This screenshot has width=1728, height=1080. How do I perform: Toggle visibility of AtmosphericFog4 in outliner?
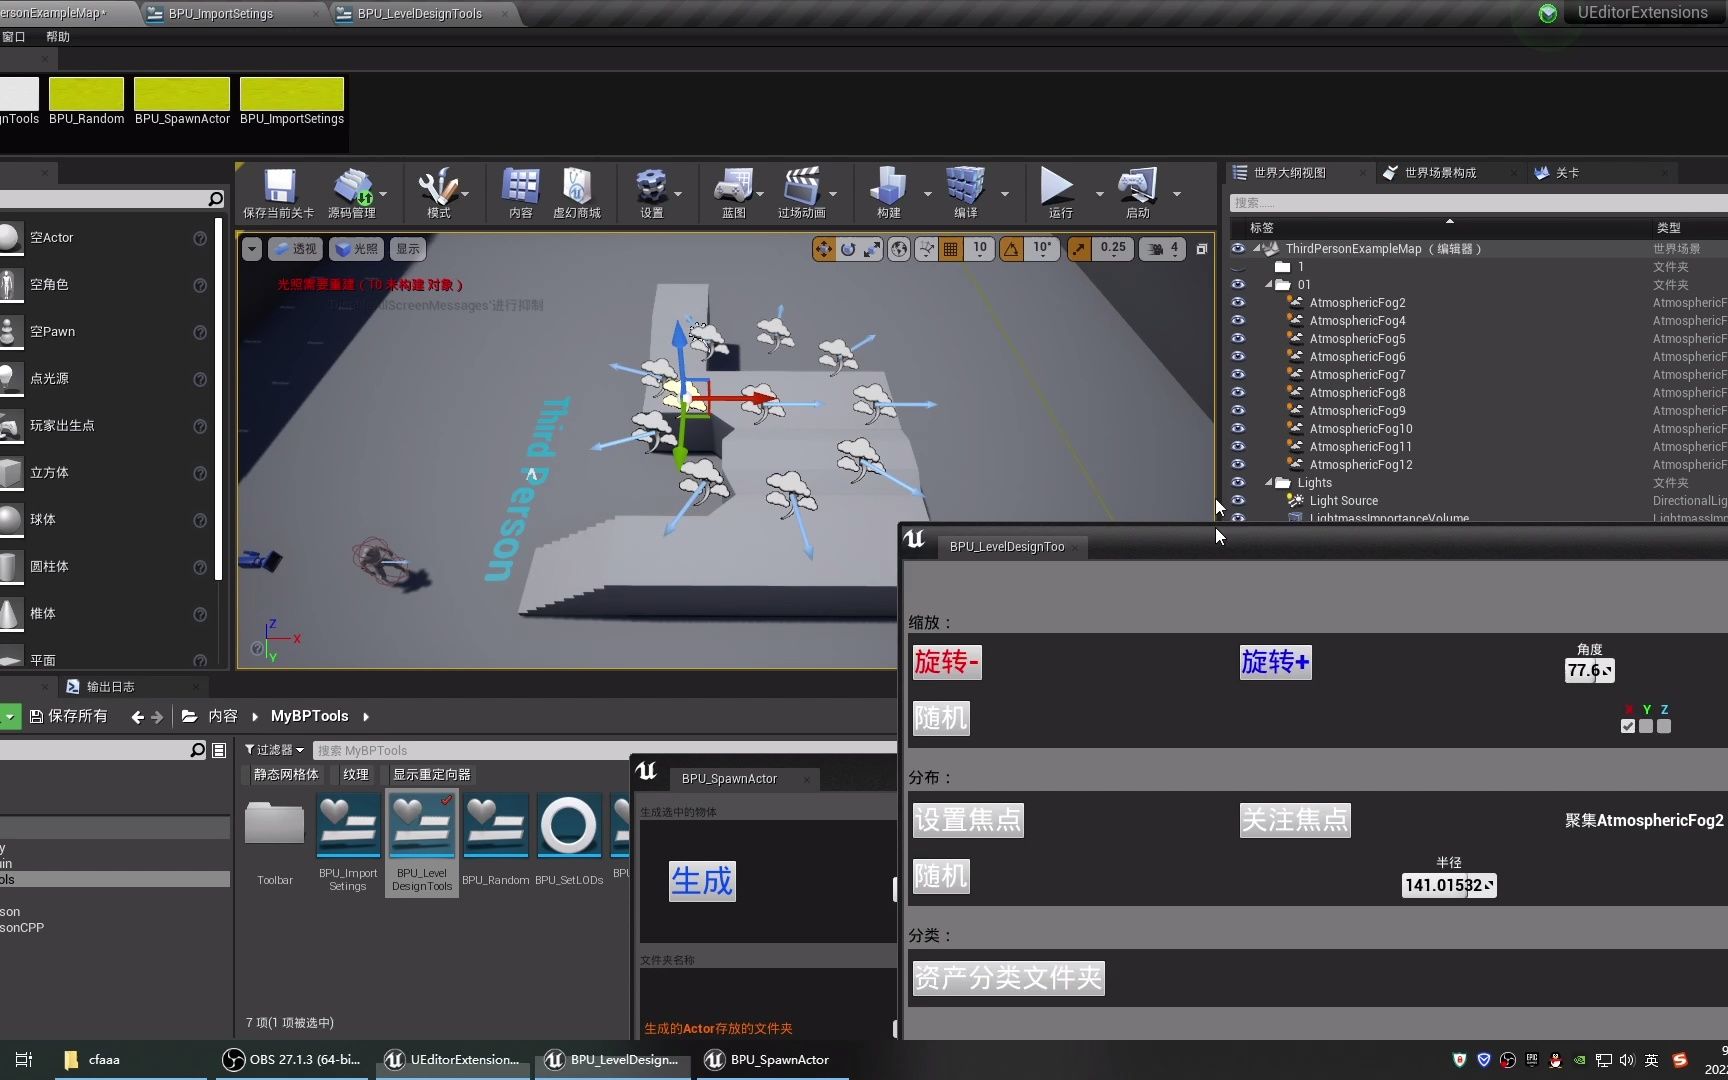1238,320
